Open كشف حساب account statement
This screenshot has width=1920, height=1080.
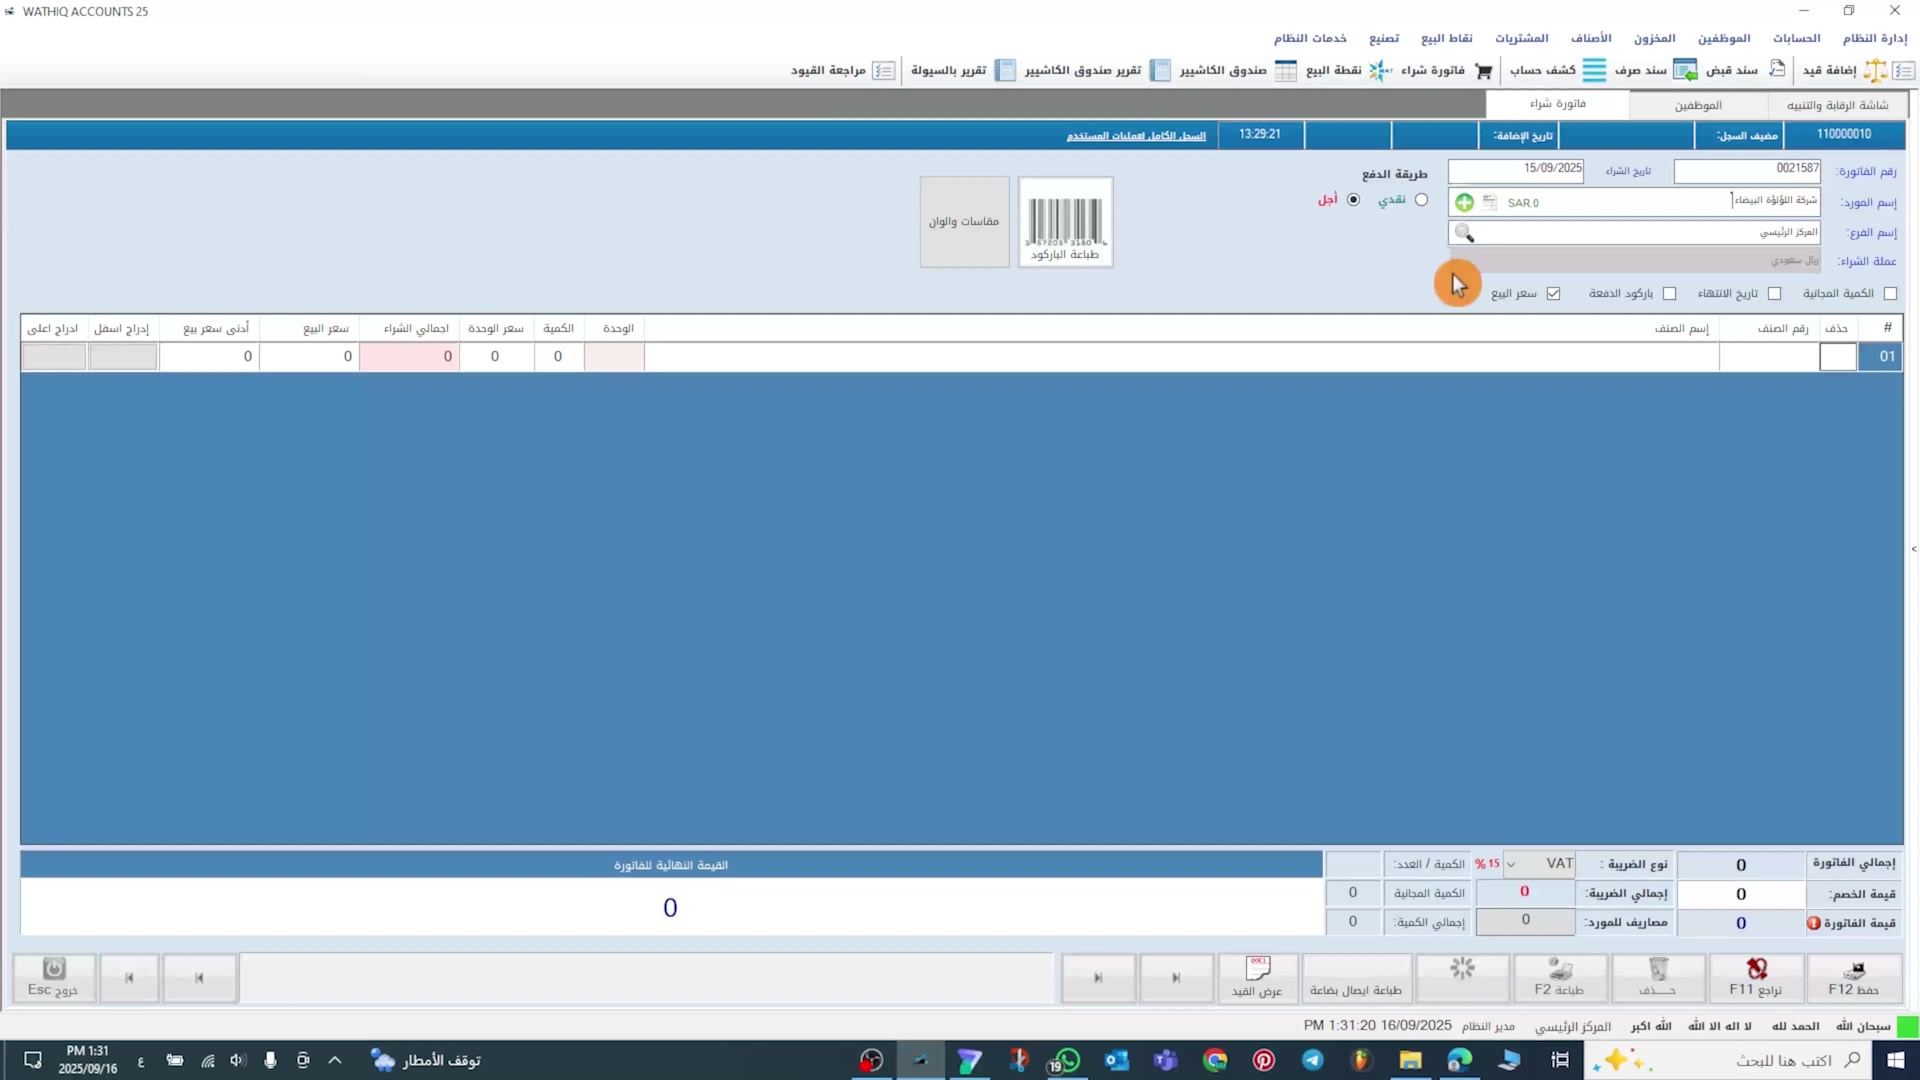(x=1557, y=70)
